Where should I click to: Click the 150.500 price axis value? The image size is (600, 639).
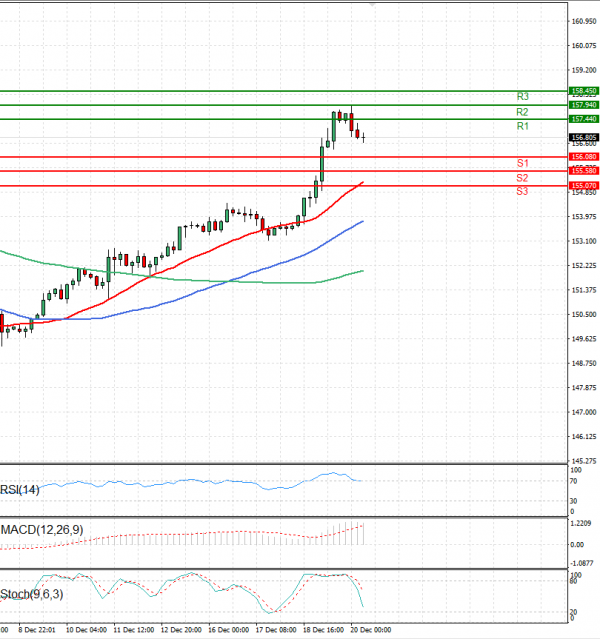[x=584, y=315]
